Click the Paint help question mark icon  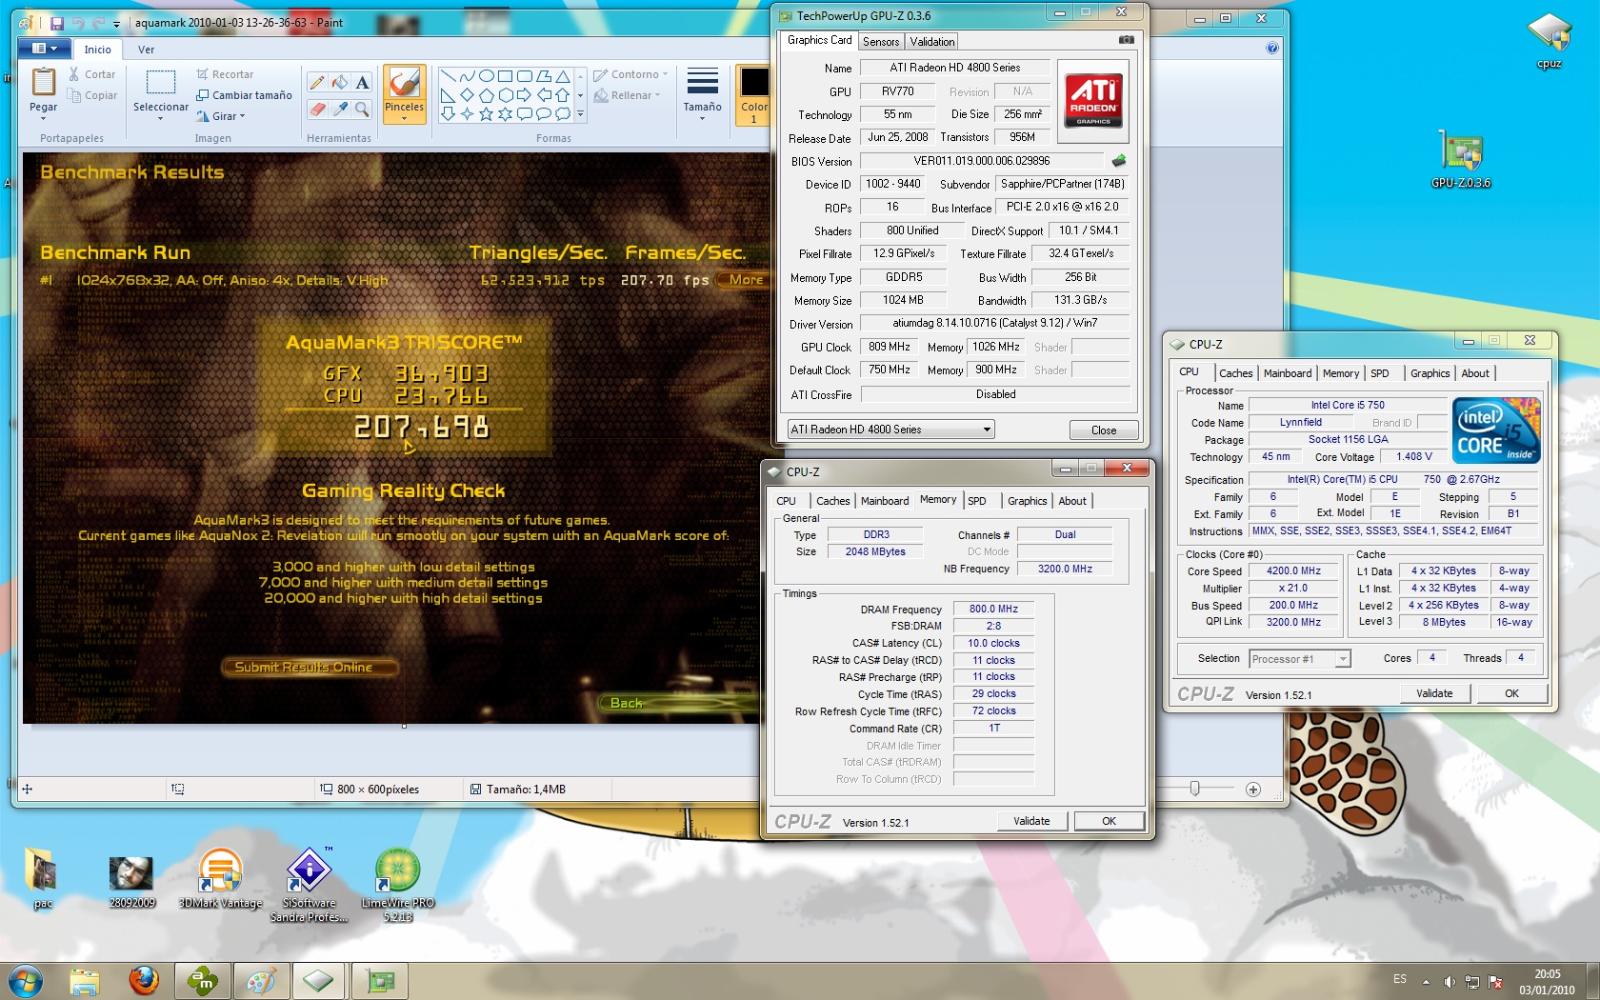1272,47
